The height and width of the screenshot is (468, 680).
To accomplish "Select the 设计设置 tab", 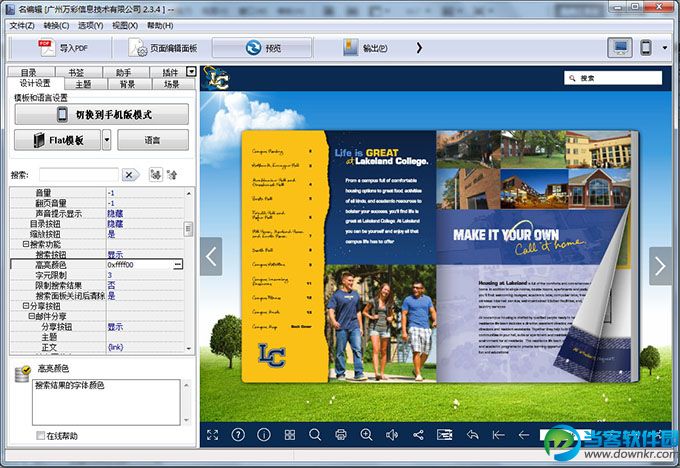I will coord(36,83).
